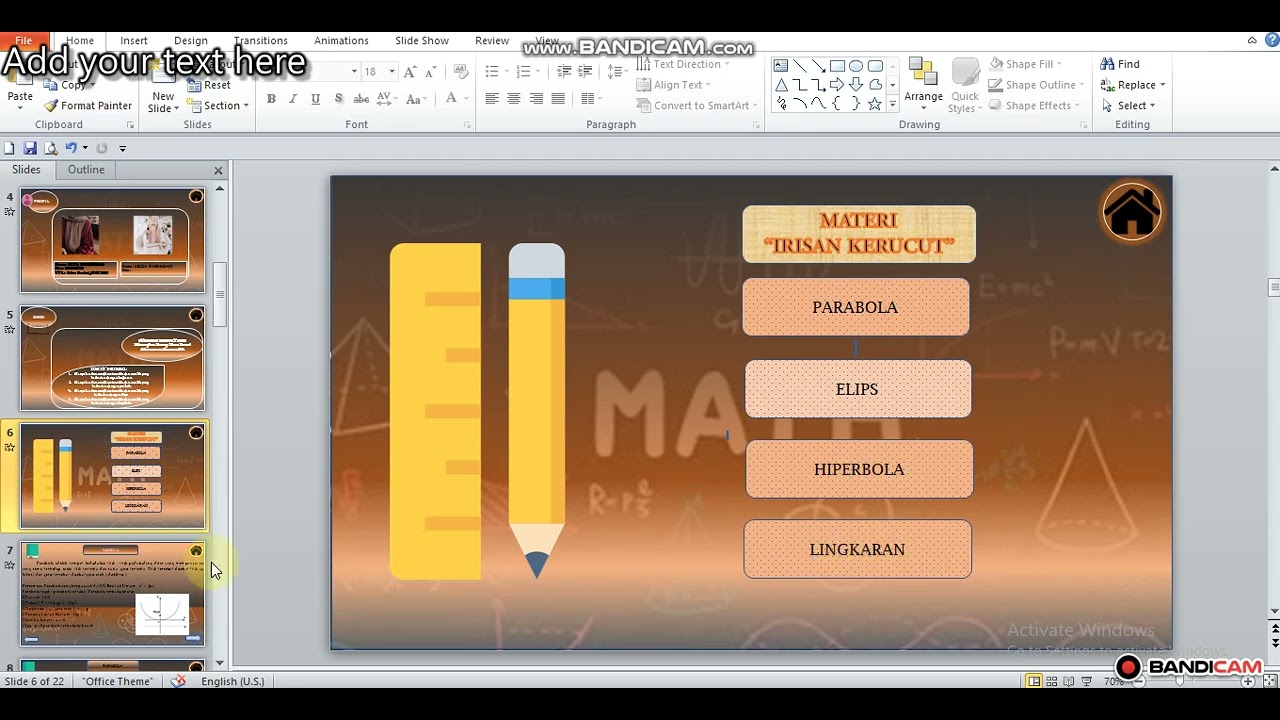Open the Paste dropdown arrow
This screenshot has width=1280, height=720.
pos(20,108)
